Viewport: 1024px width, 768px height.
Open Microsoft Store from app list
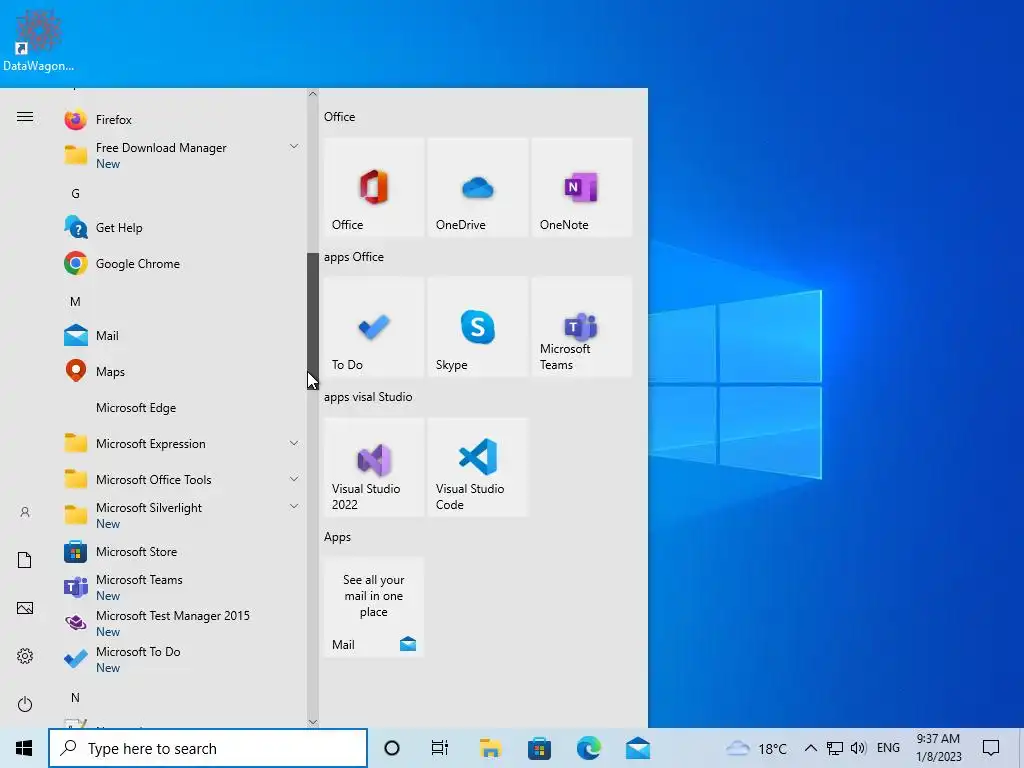pyautogui.click(x=181, y=552)
